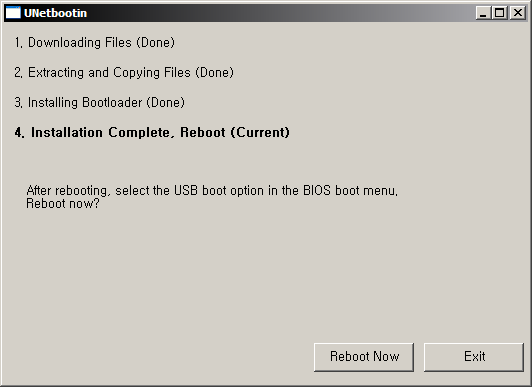The image size is (532, 387).
Task: Click the Reboot Now button
Action: (x=364, y=357)
